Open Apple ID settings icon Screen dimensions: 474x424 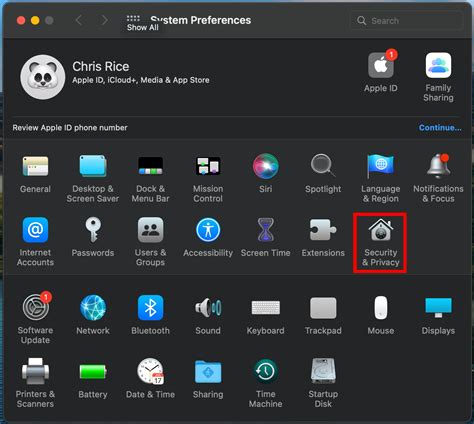click(x=381, y=65)
